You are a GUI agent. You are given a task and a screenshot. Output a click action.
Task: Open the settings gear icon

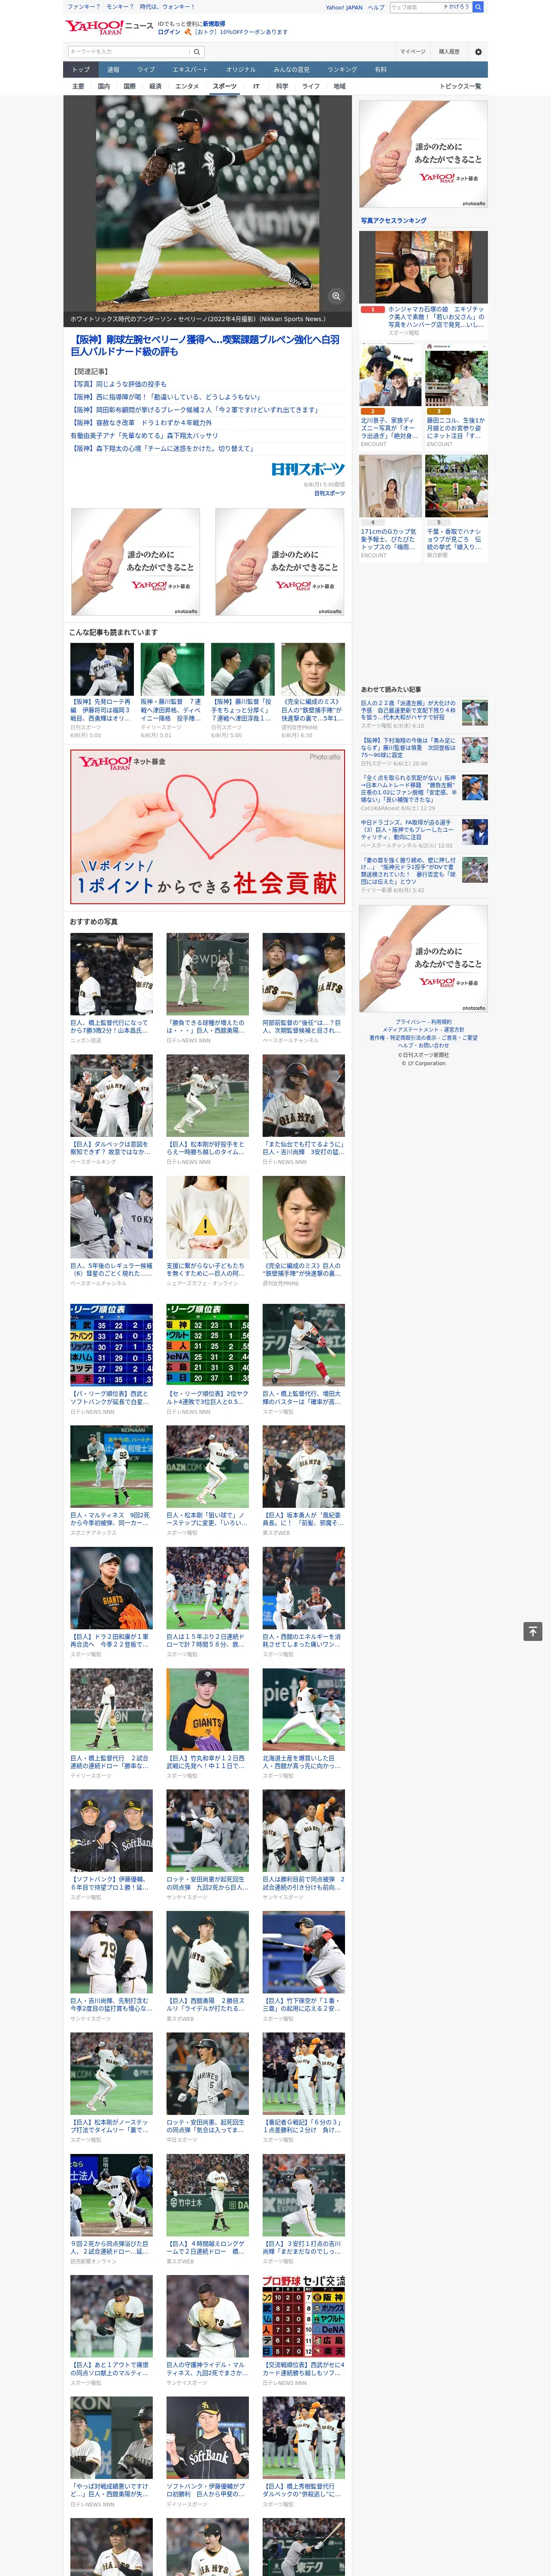tap(478, 52)
